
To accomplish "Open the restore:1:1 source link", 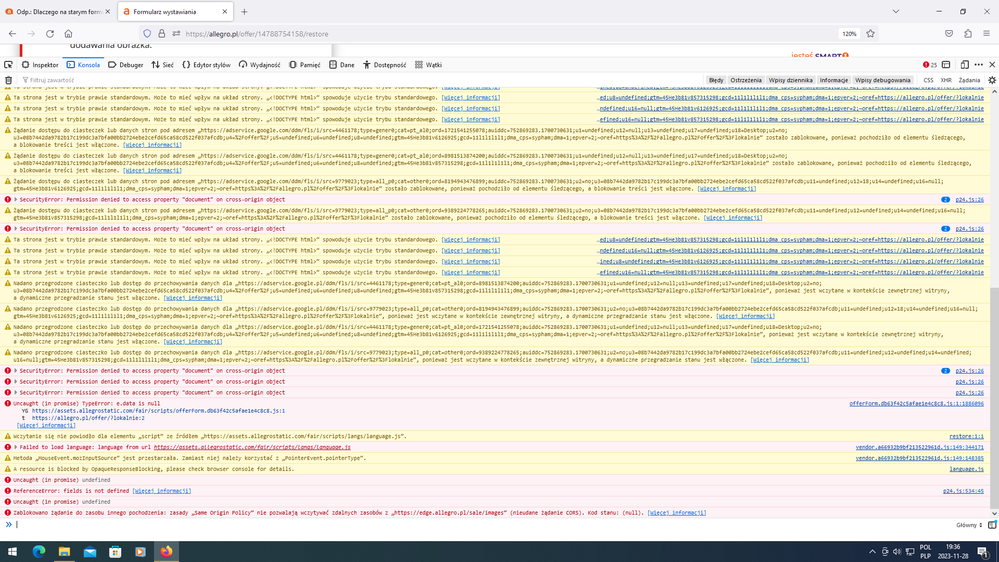I will click(x=967, y=436).
